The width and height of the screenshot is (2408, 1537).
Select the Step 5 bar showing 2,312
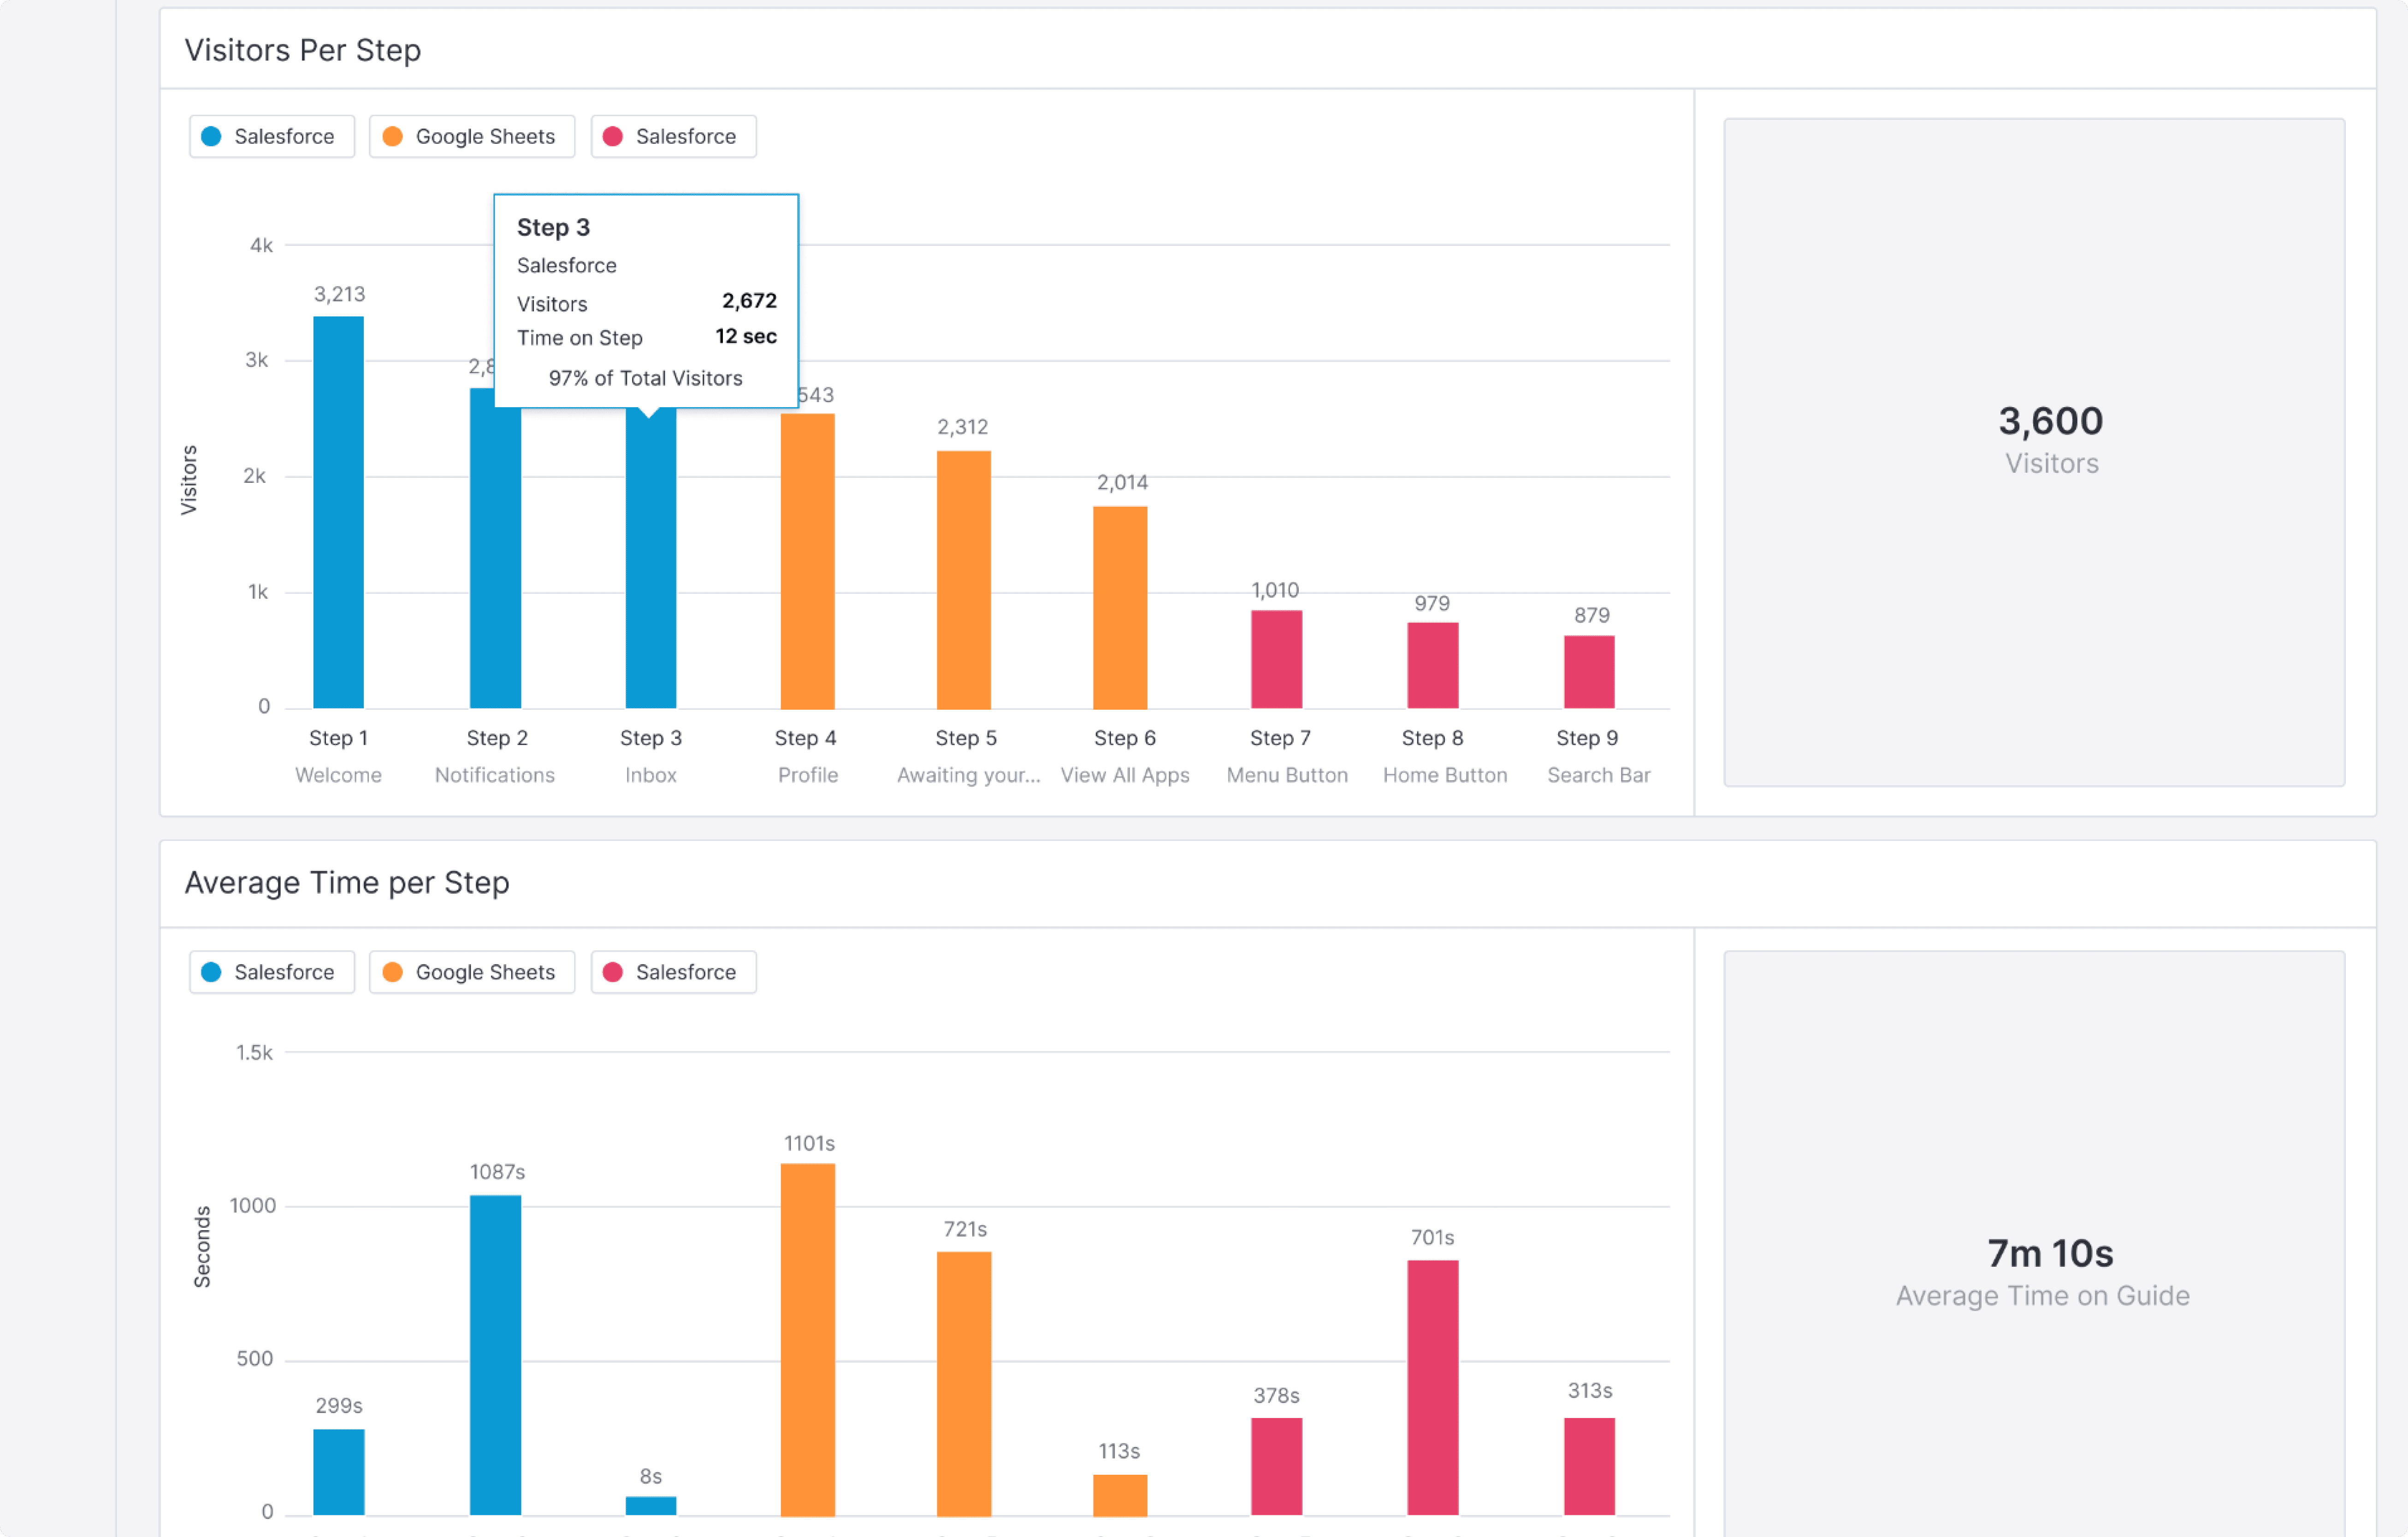click(963, 580)
